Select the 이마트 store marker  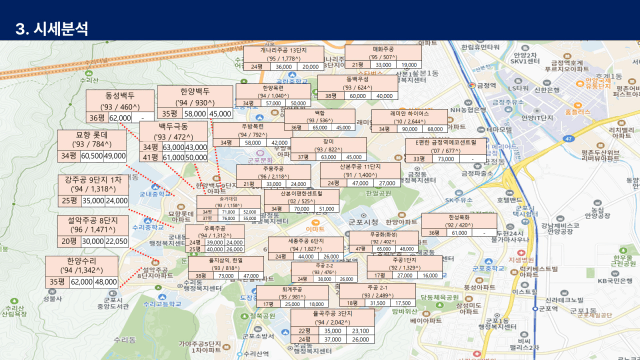315,223
